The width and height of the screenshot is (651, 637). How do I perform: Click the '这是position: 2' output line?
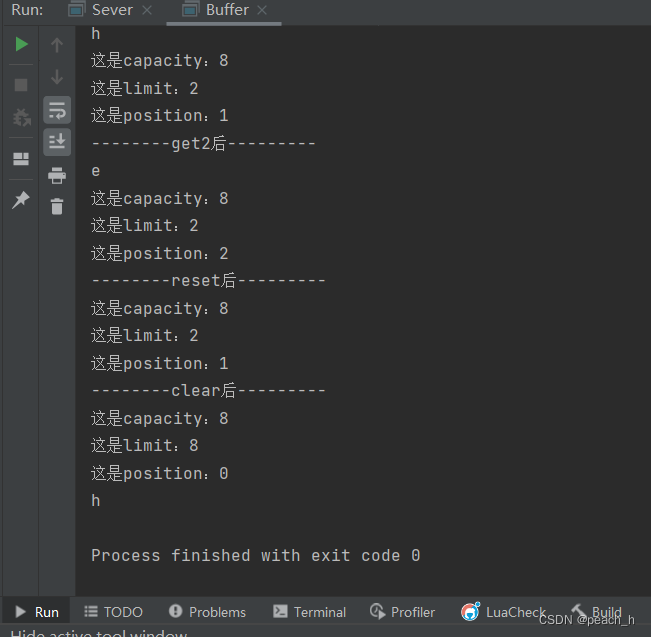tap(159, 253)
